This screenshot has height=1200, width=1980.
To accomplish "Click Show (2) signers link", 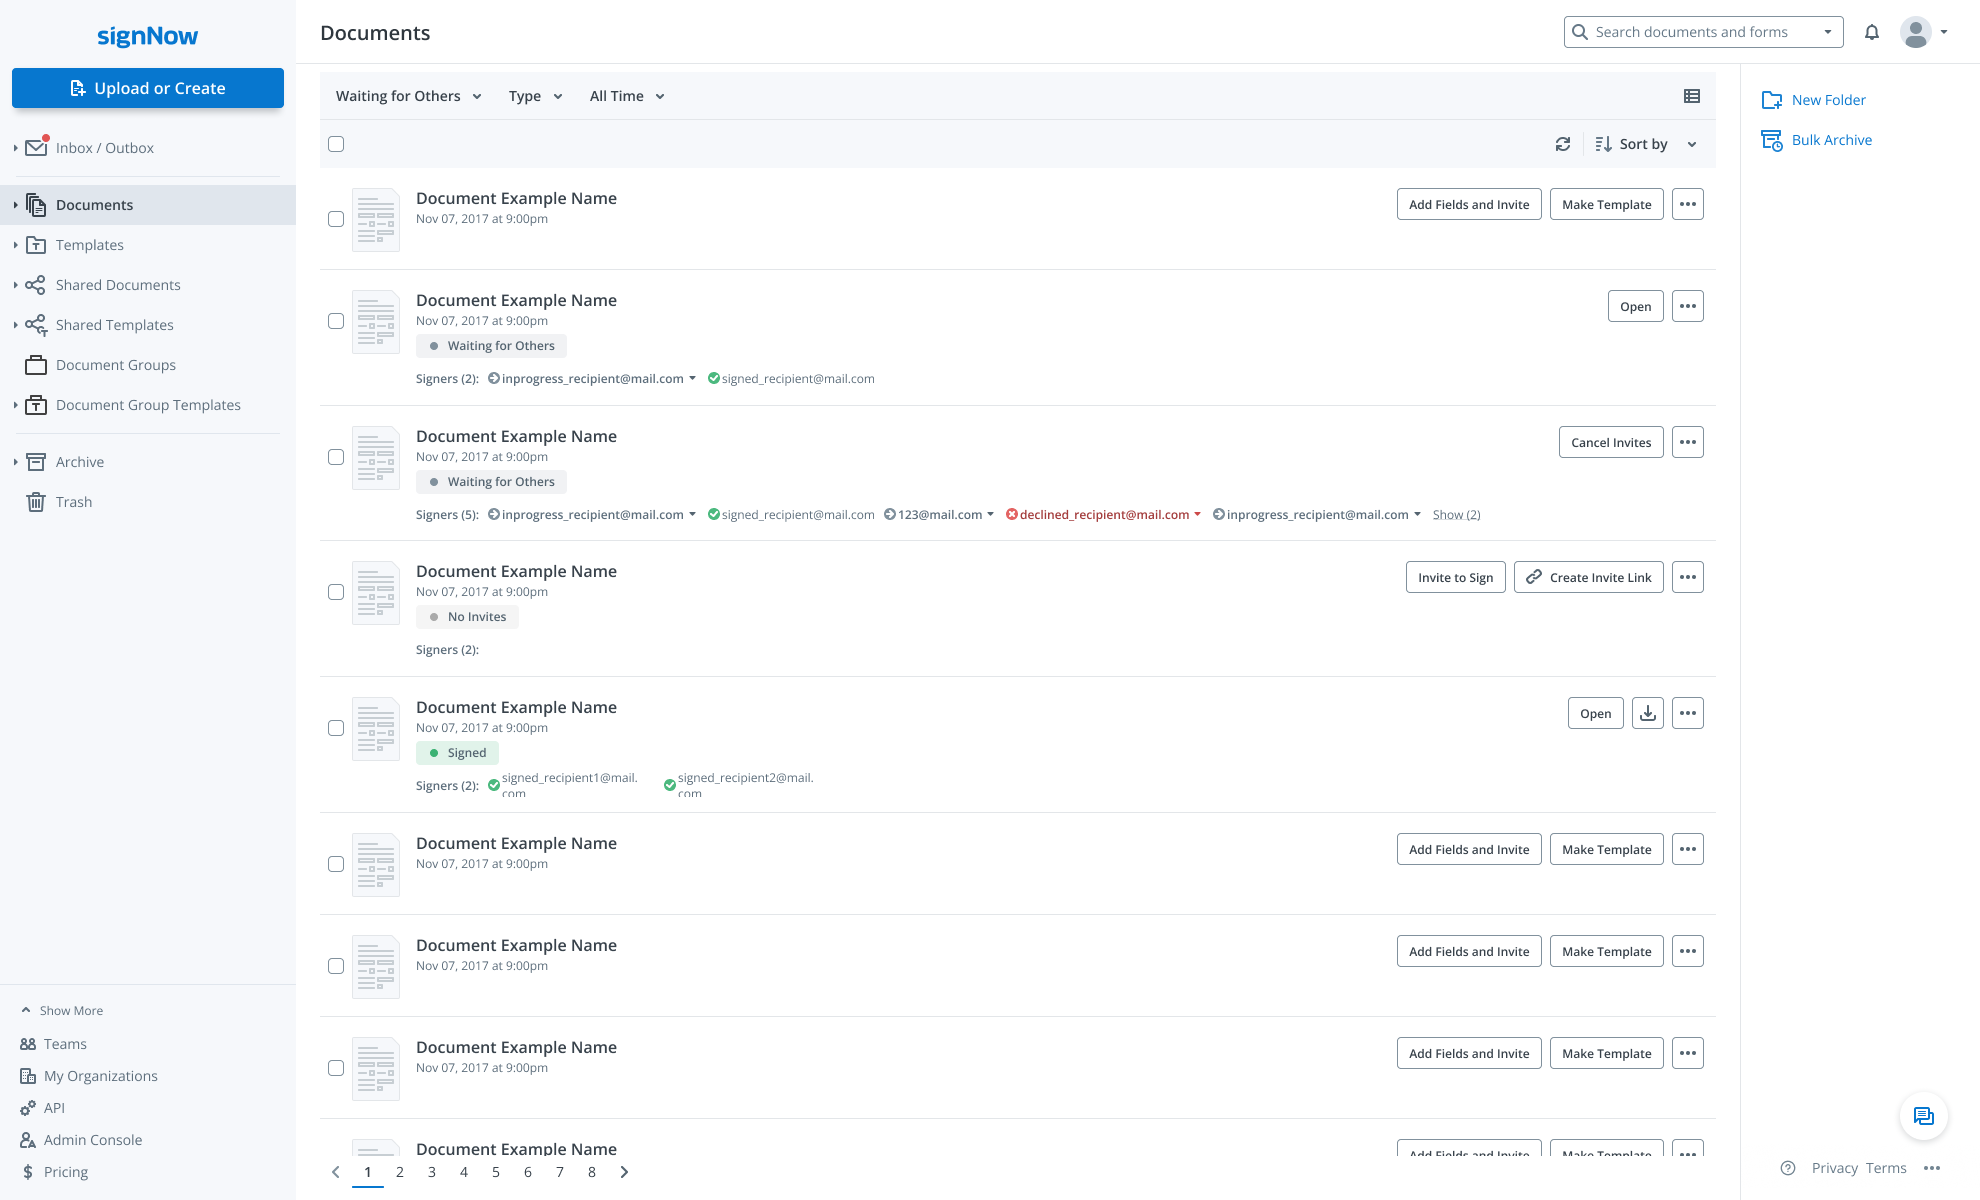I will 1456,515.
